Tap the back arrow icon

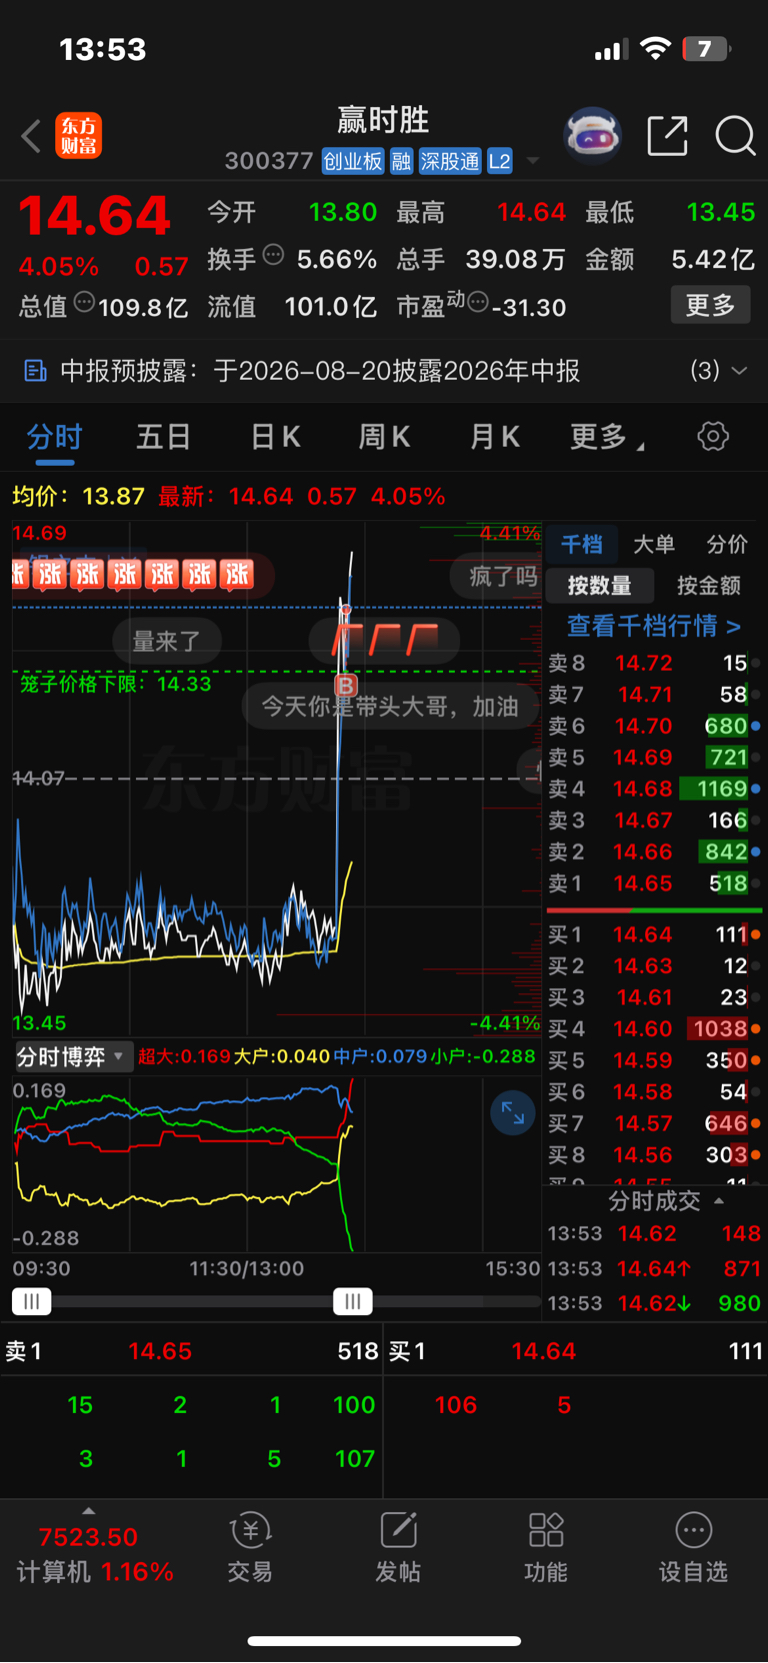click(x=31, y=136)
